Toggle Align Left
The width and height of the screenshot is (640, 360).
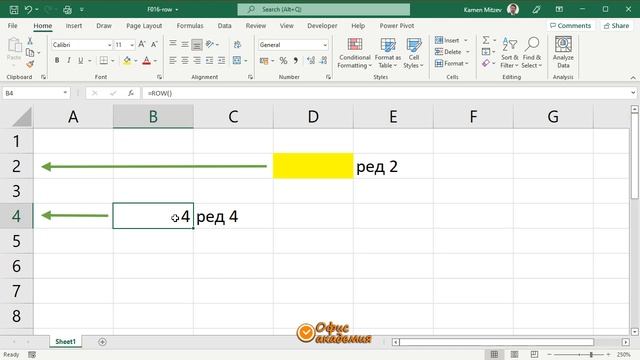173,60
